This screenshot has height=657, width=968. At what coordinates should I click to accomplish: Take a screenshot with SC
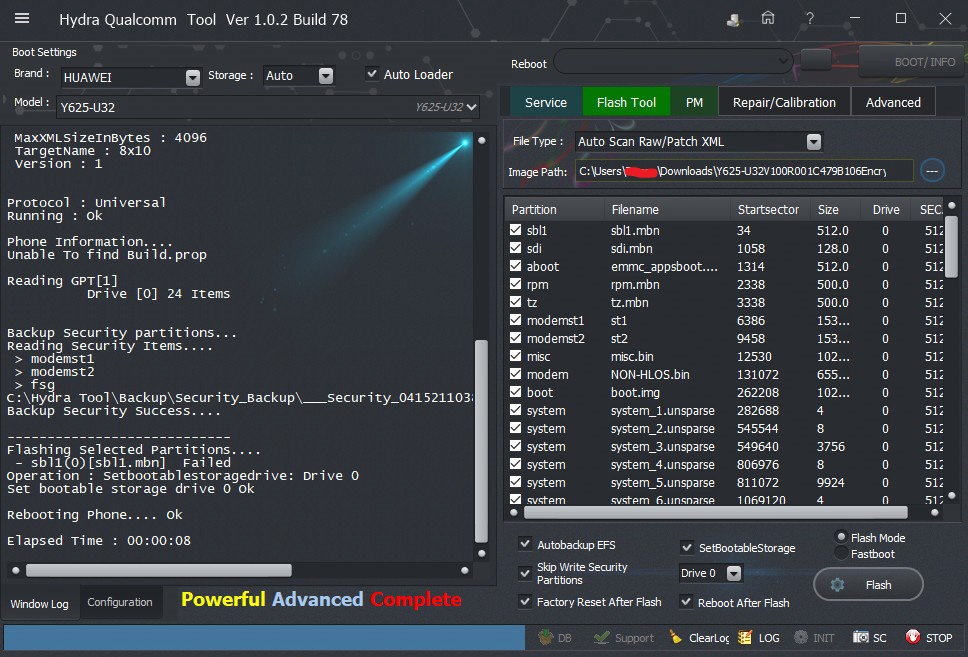click(870, 637)
